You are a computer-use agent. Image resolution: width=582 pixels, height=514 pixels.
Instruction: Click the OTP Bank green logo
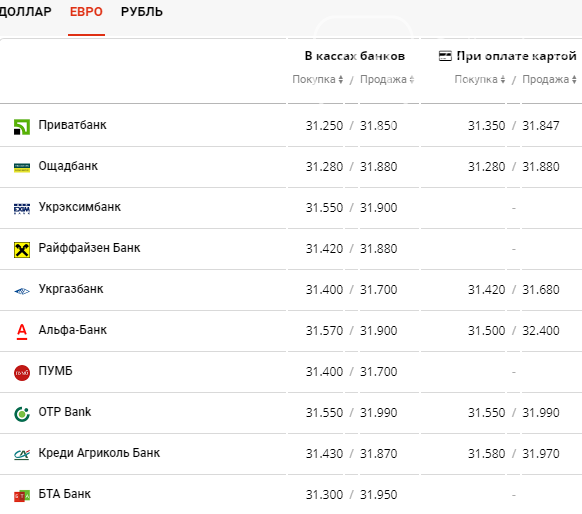22,414
